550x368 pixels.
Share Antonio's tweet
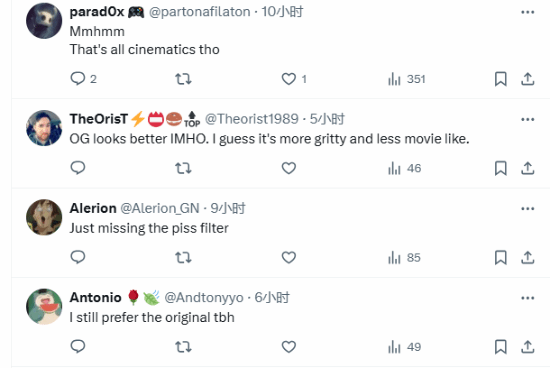tap(527, 347)
